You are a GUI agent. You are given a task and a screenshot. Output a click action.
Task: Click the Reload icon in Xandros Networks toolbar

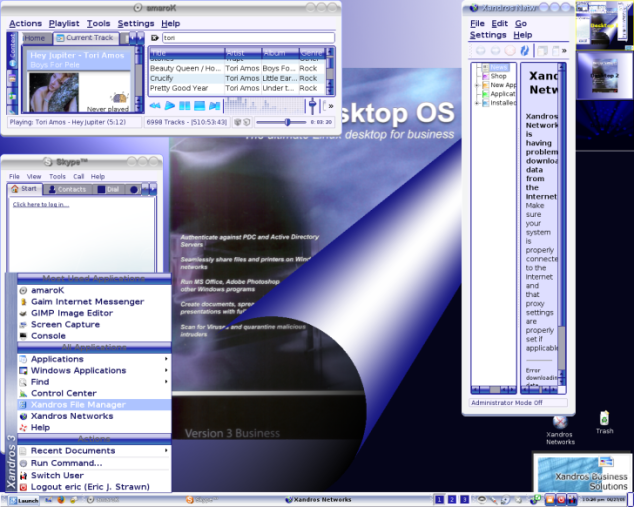tap(524, 51)
